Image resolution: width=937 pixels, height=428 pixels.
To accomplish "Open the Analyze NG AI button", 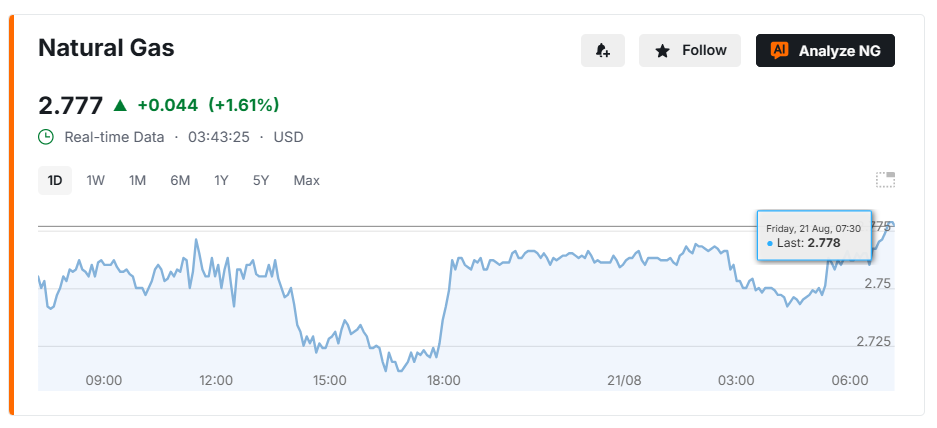I will click(825, 50).
